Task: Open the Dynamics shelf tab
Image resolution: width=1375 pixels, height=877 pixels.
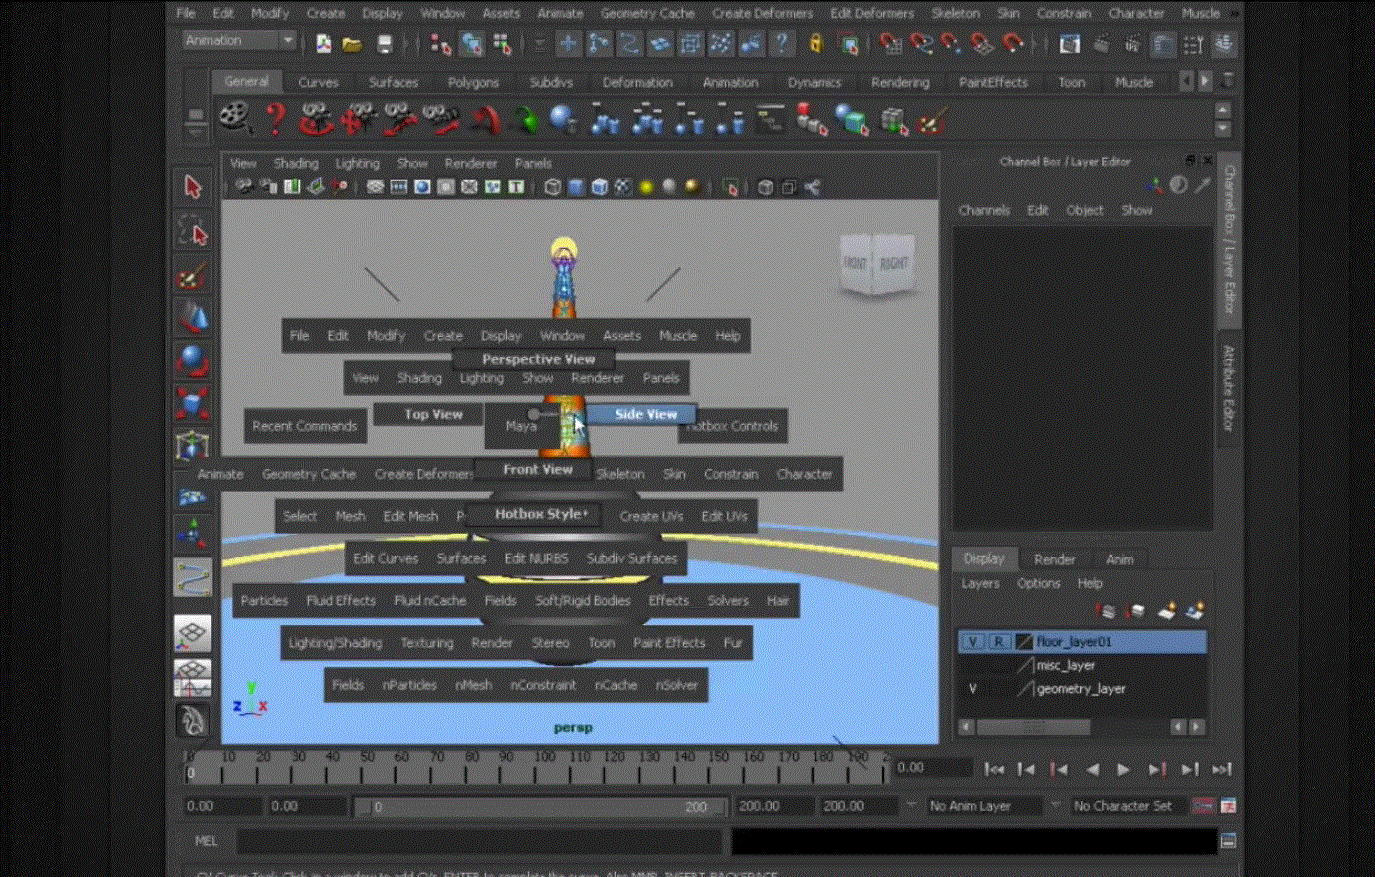Action: pyautogui.click(x=814, y=83)
